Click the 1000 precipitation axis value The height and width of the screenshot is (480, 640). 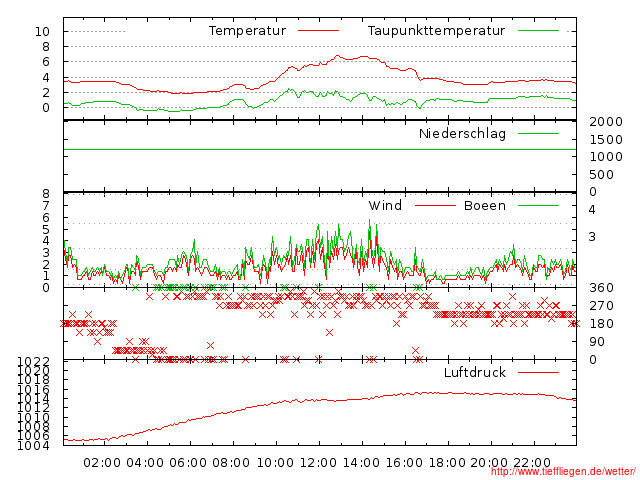pos(606,157)
